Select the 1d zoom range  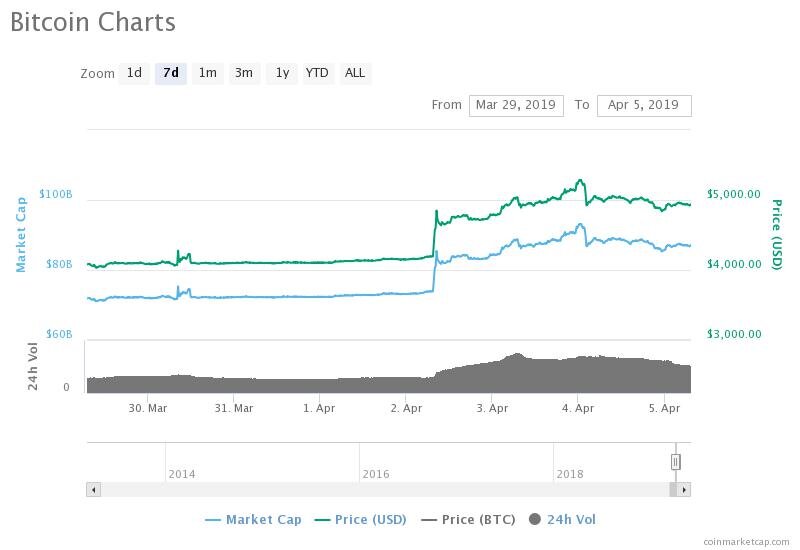click(134, 73)
